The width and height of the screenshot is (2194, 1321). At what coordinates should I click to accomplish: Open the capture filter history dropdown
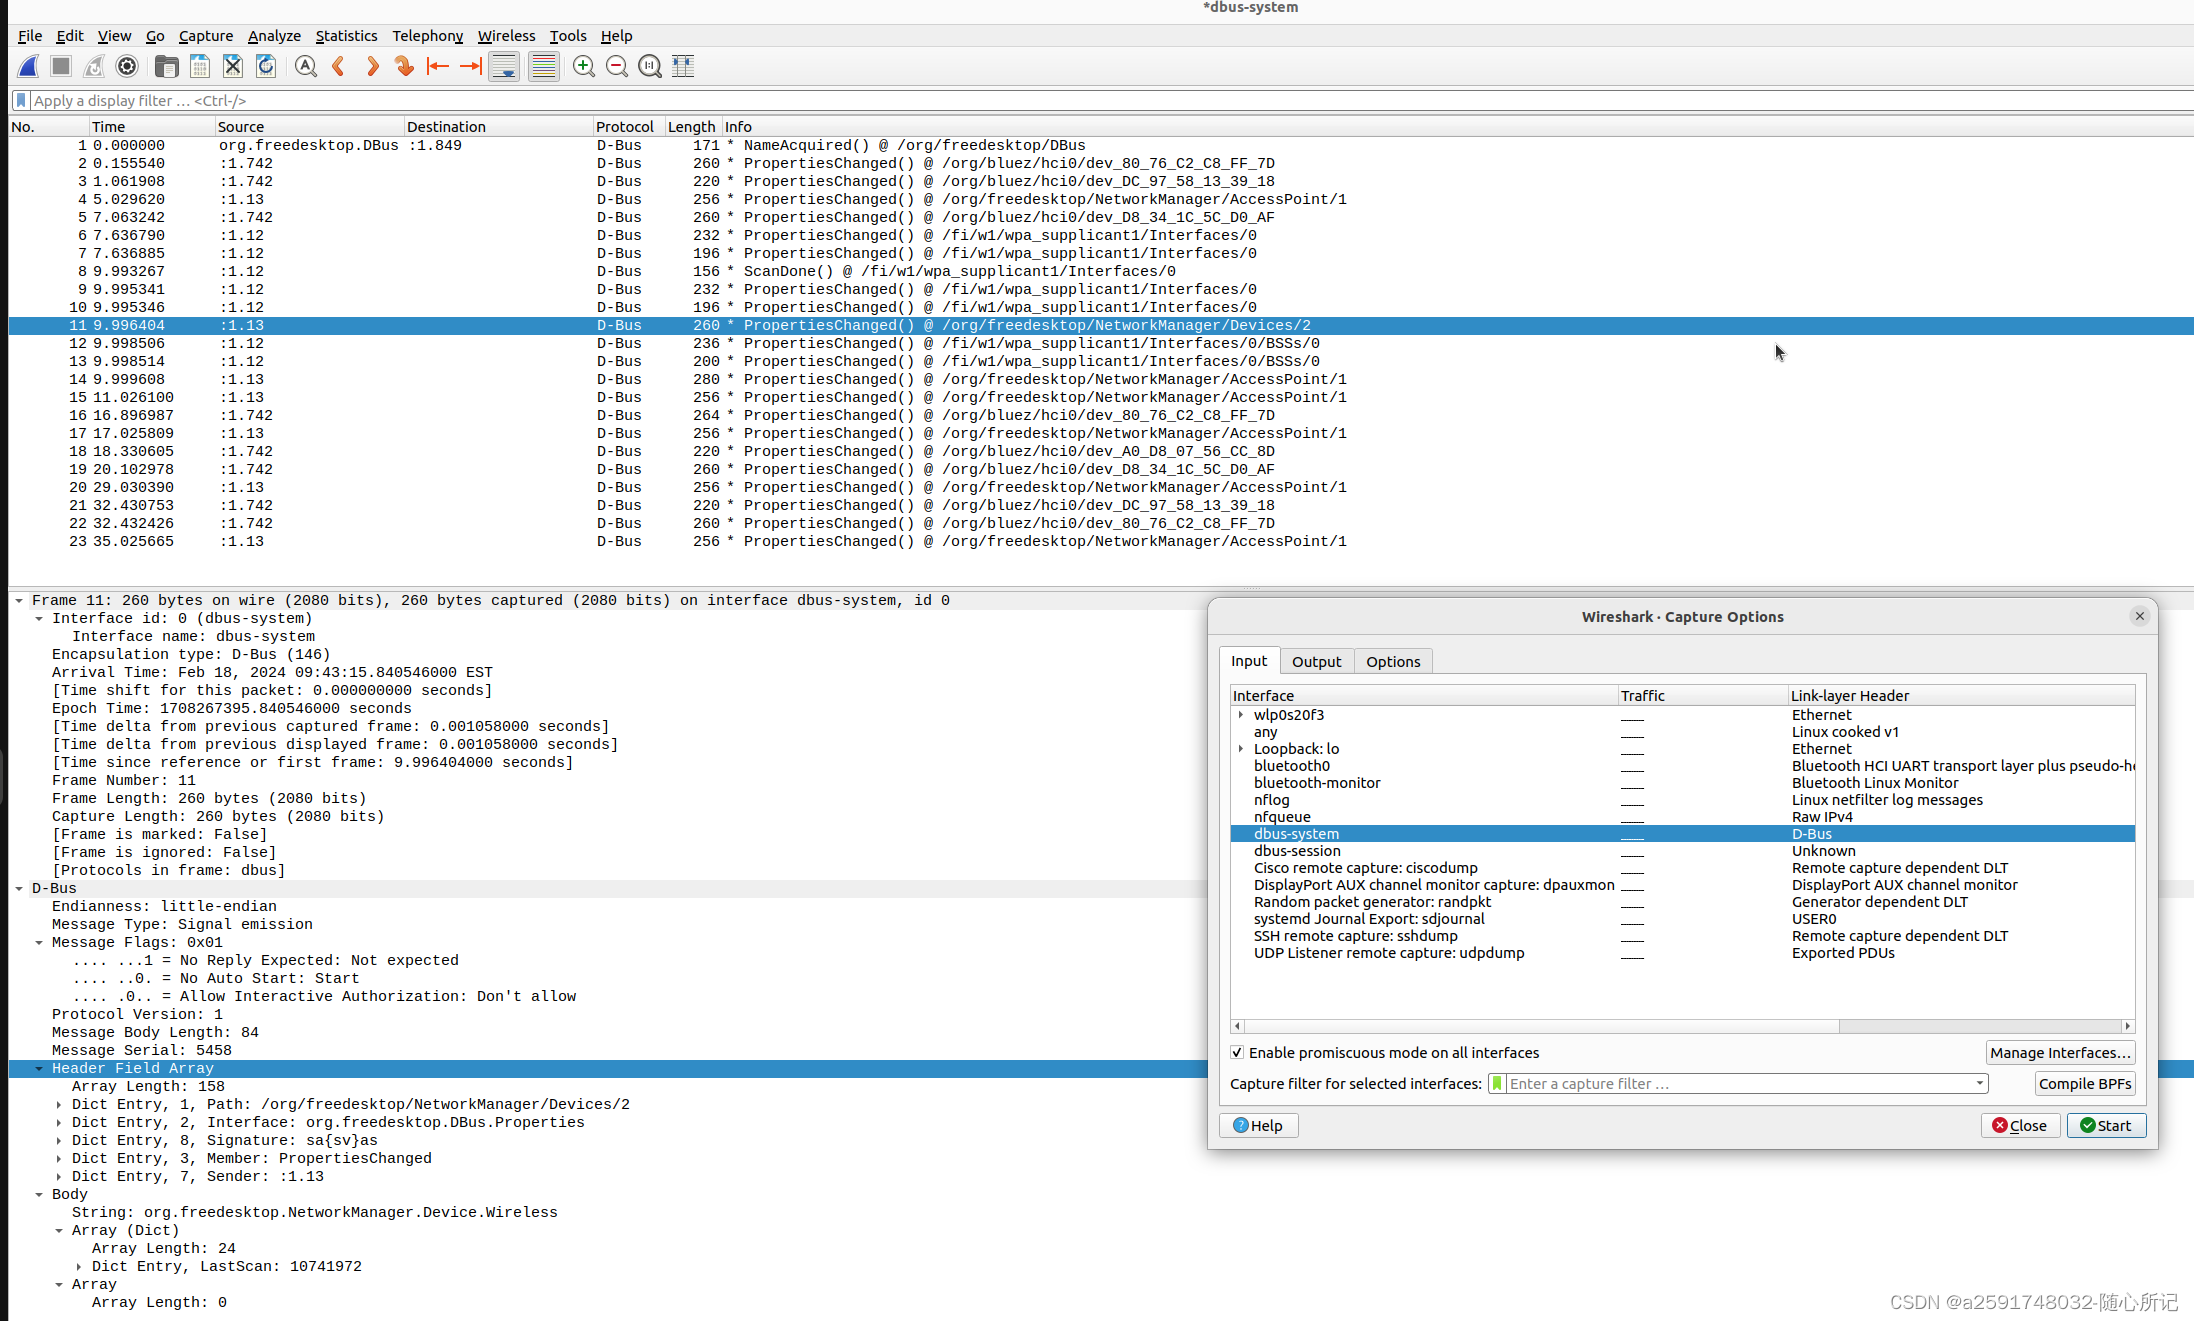tap(1979, 1083)
